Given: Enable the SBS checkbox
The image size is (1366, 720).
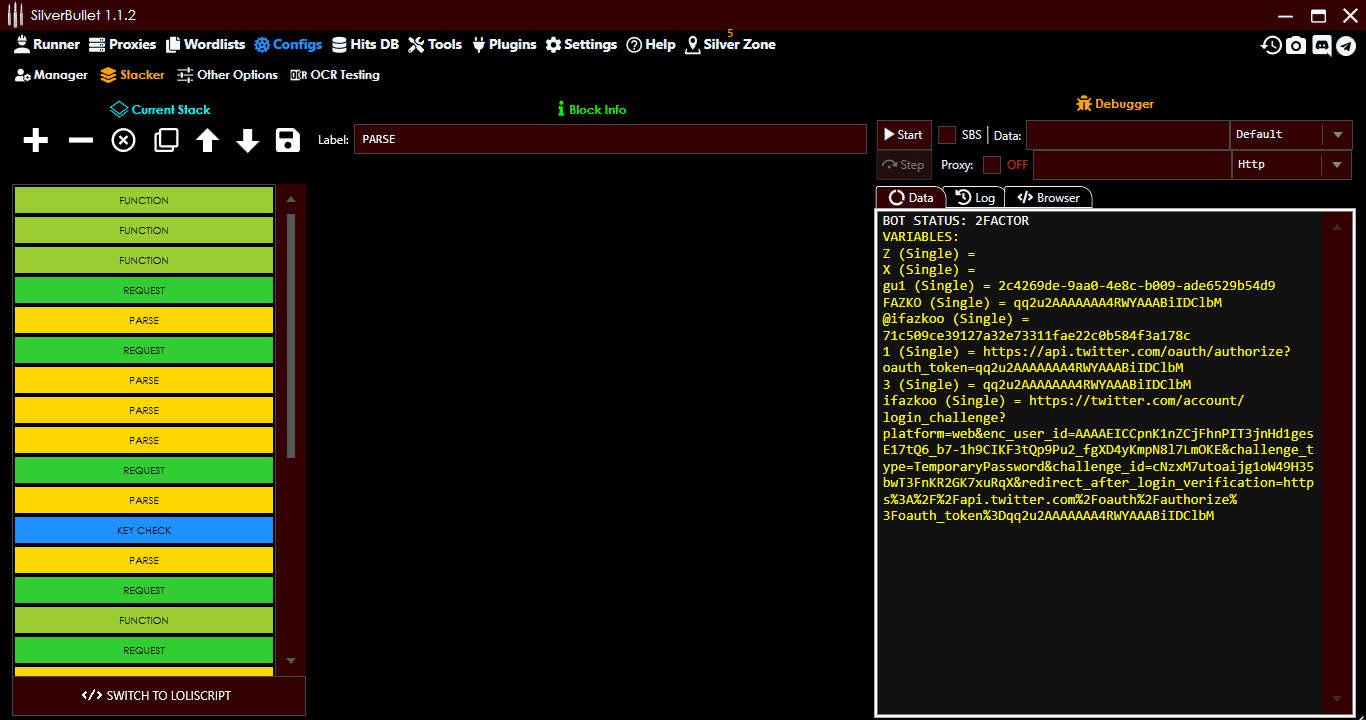Looking at the screenshot, I should point(945,134).
